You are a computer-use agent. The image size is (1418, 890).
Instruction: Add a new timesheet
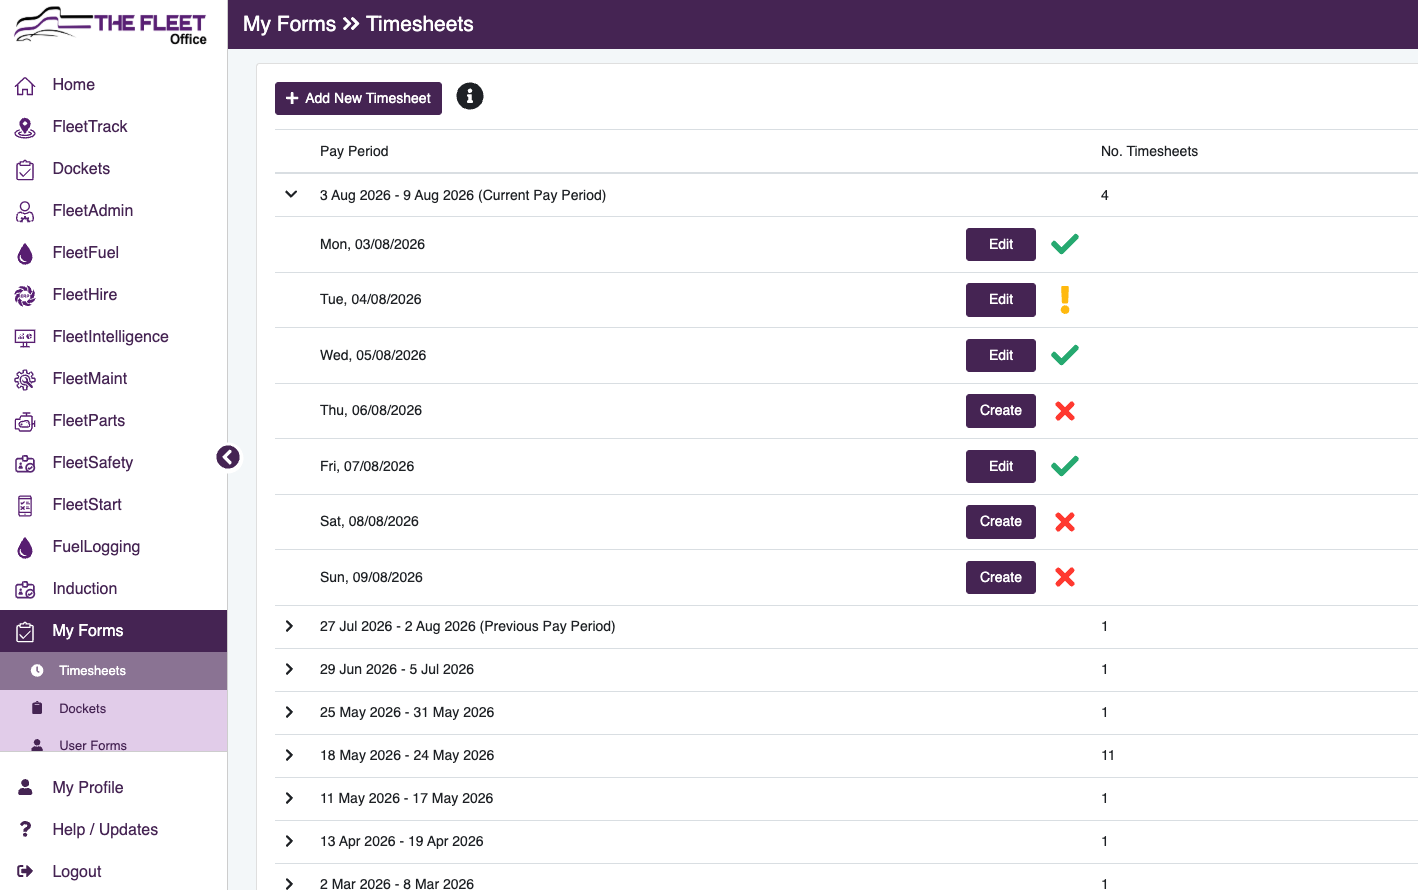358,98
